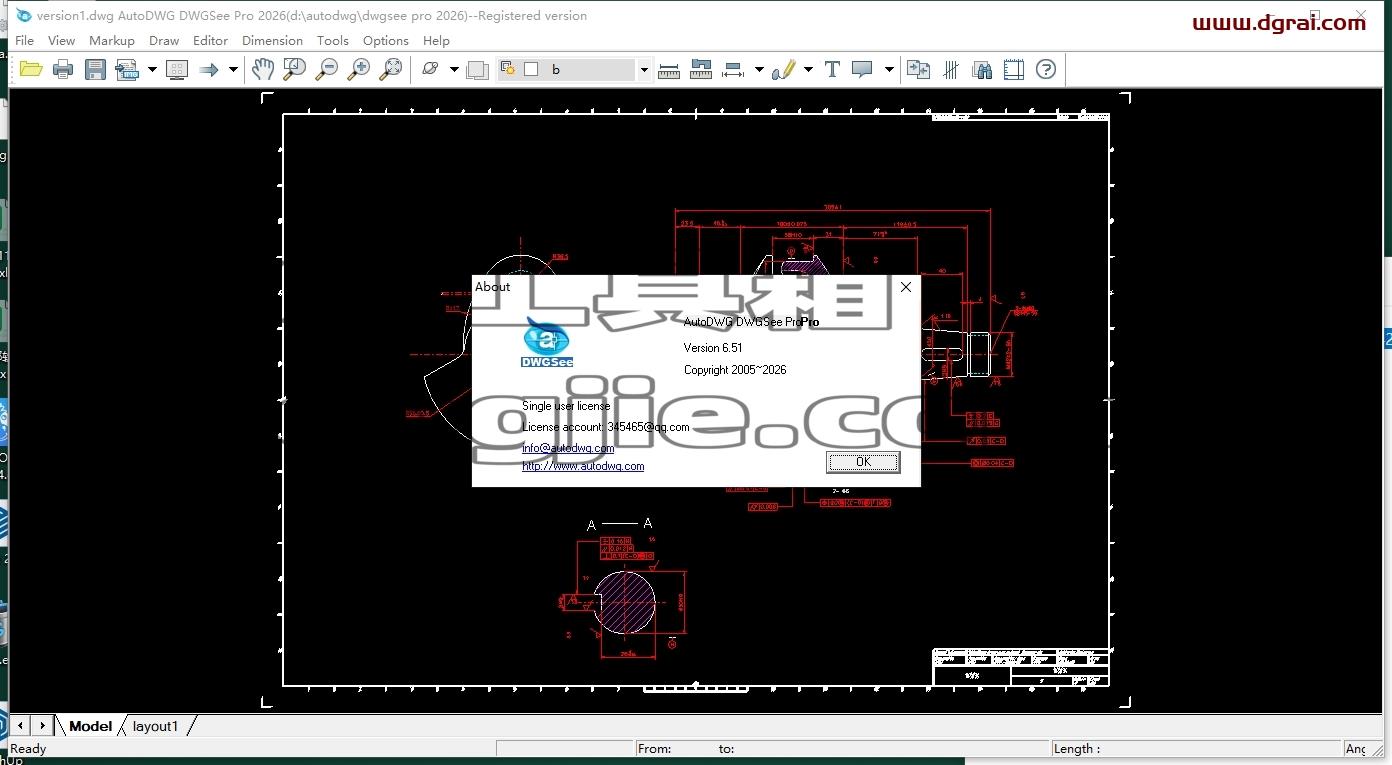The image size is (1392, 765).
Task: Select the speech bubble comment tool
Action: coord(862,69)
